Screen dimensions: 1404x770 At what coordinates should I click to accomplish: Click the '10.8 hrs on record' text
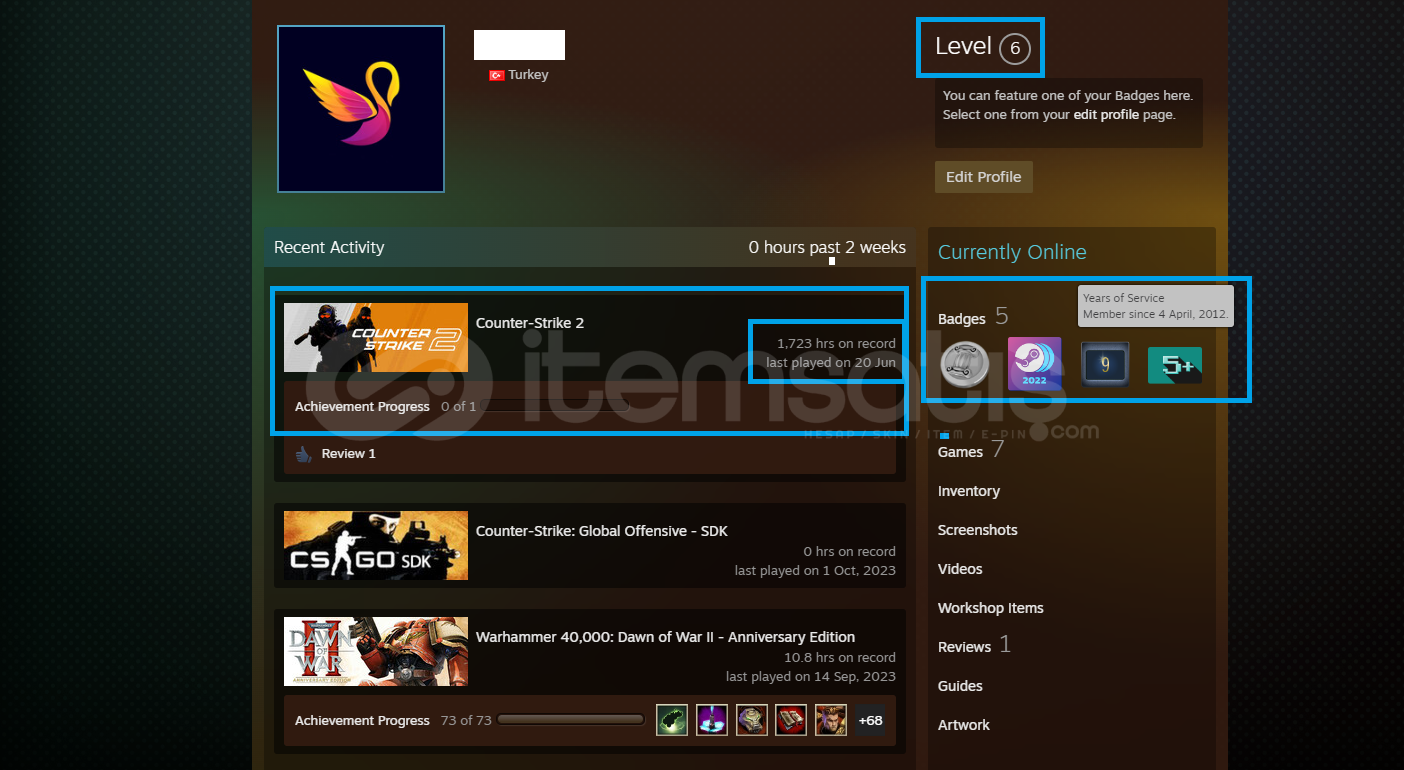click(840, 658)
